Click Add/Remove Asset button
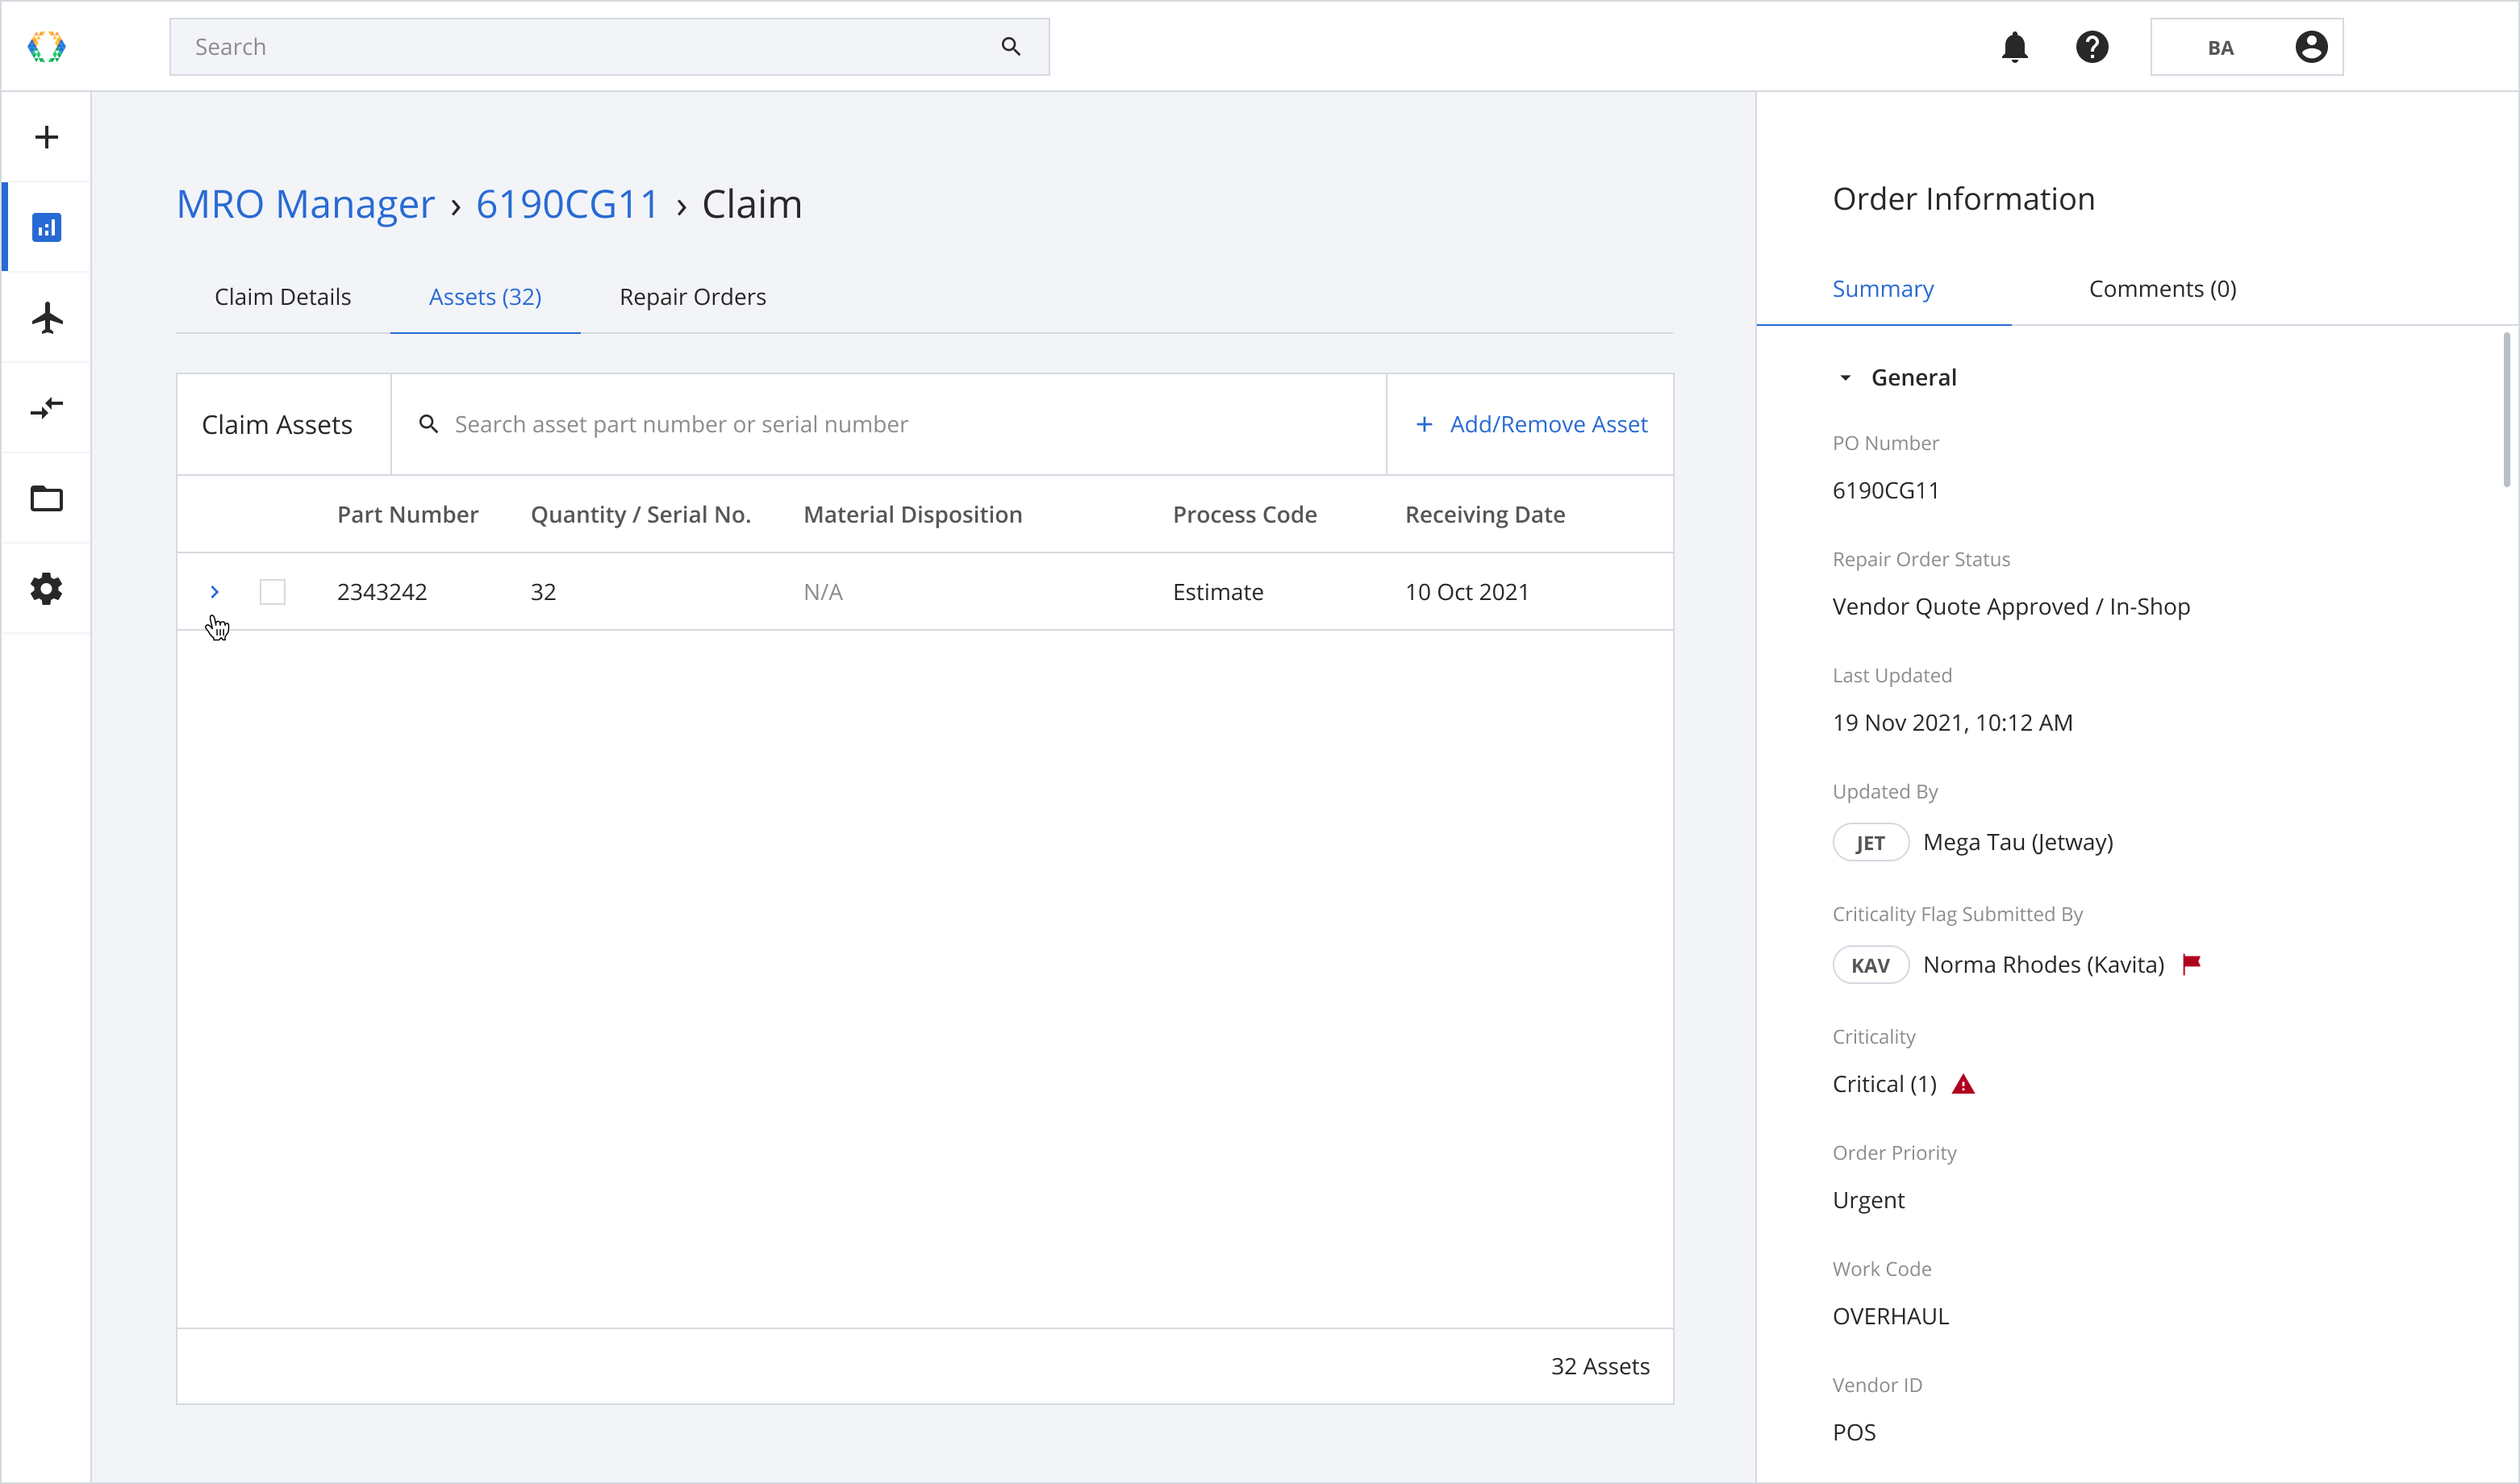The height and width of the screenshot is (1484, 2520). [x=1531, y=424]
